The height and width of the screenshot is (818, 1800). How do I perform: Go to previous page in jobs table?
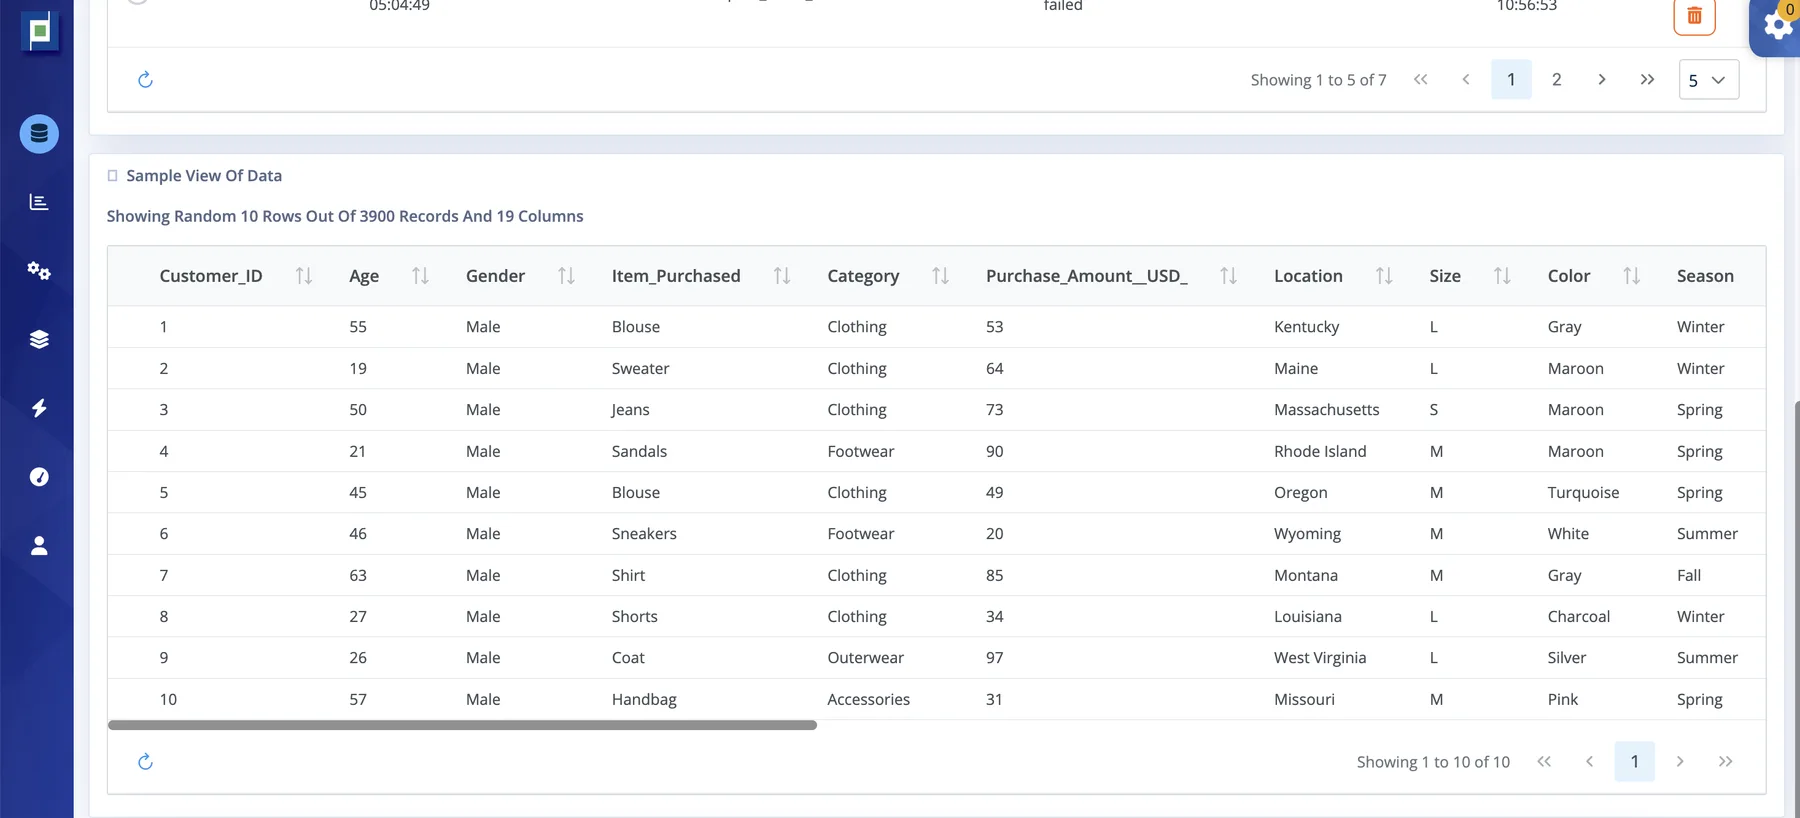pos(1466,80)
